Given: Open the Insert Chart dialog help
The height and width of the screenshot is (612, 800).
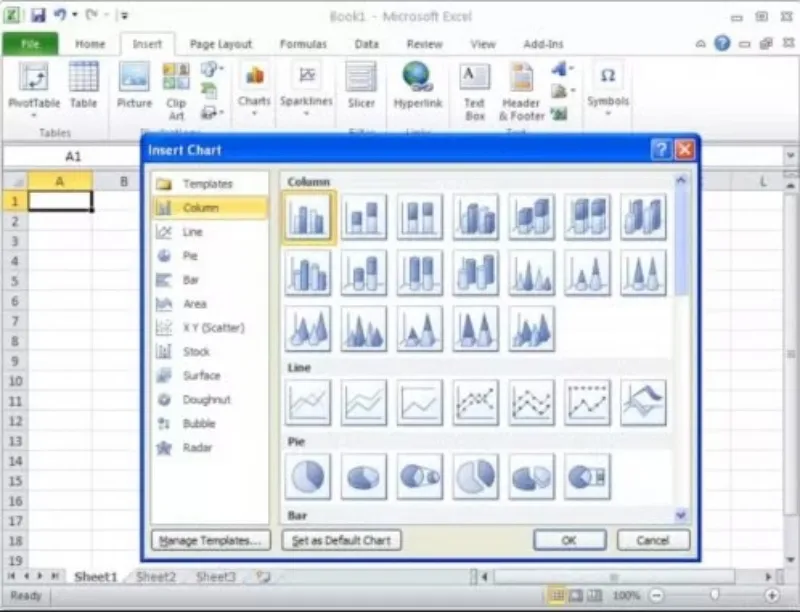Looking at the screenshot, I should 661,150.
